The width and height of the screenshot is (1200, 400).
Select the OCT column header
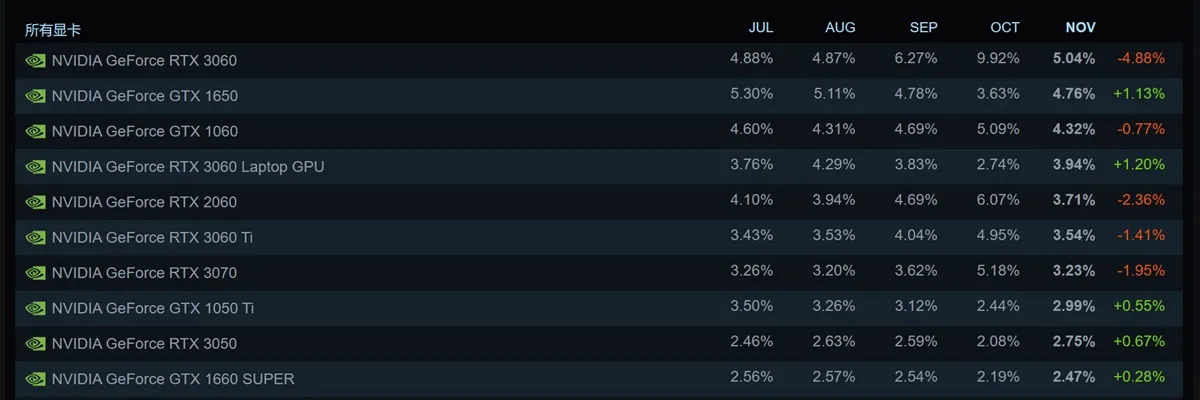1004,28
